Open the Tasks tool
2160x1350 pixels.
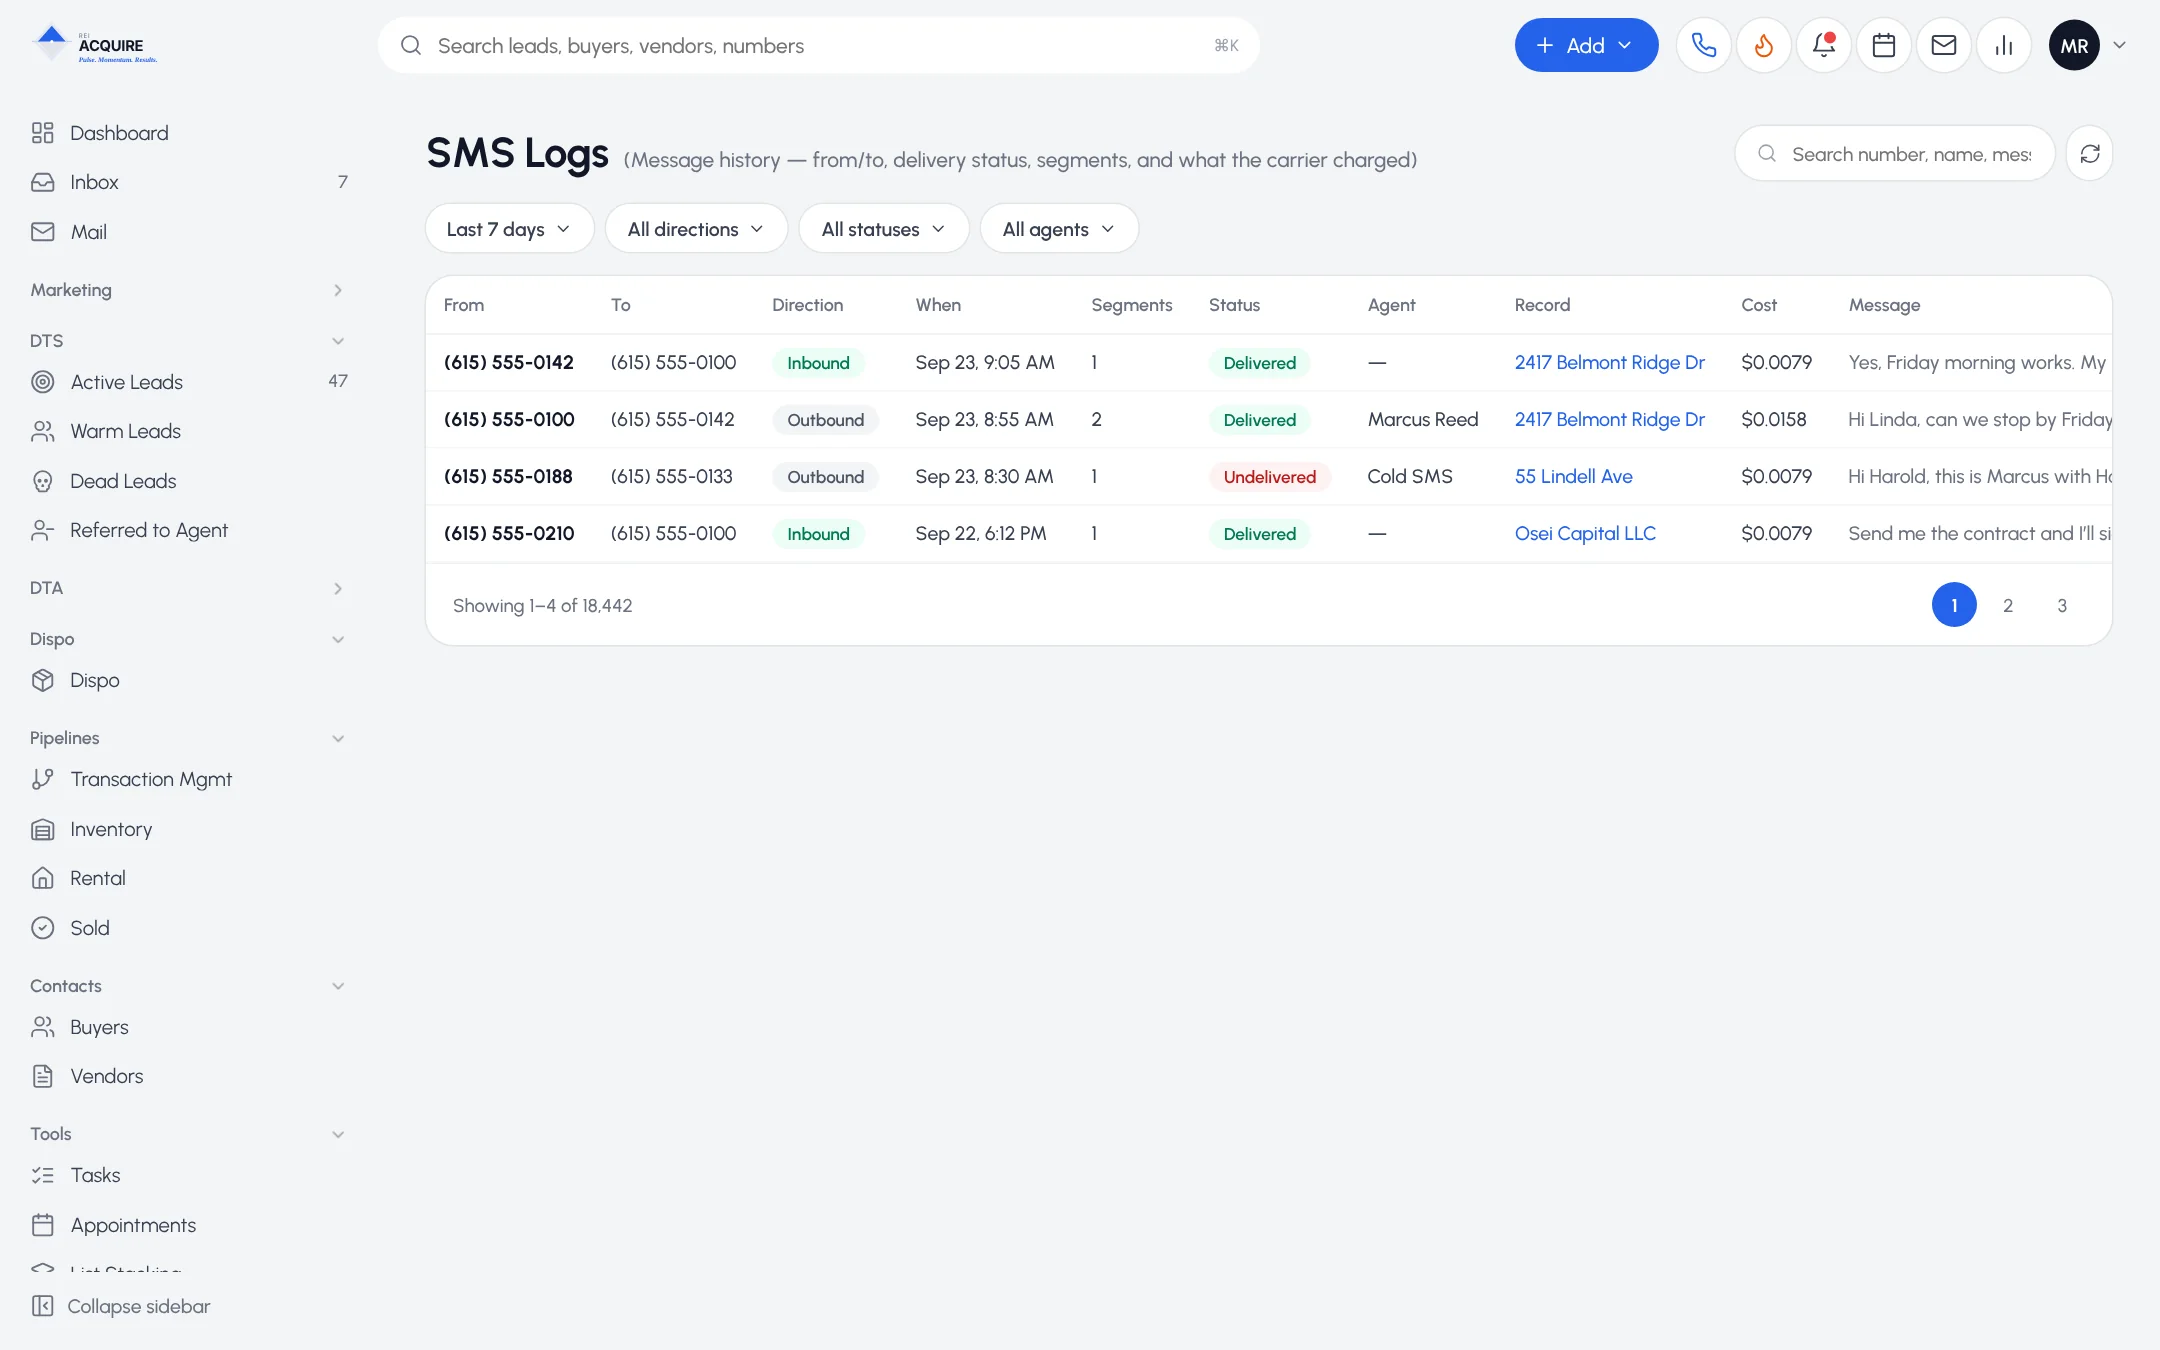[188, 1175]
